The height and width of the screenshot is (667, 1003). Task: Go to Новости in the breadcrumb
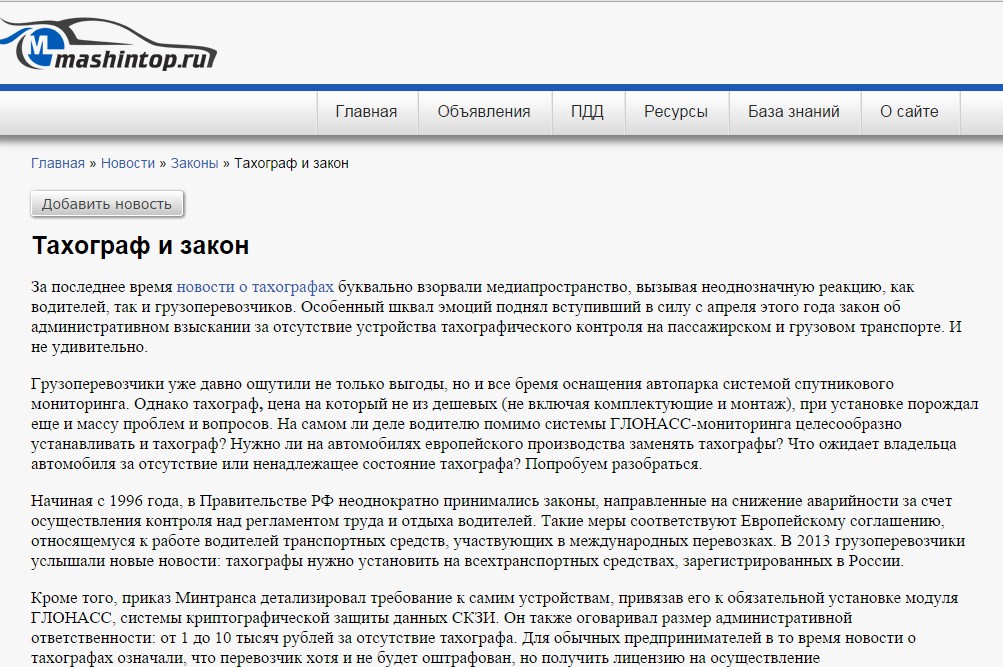(x=128, y=163)
